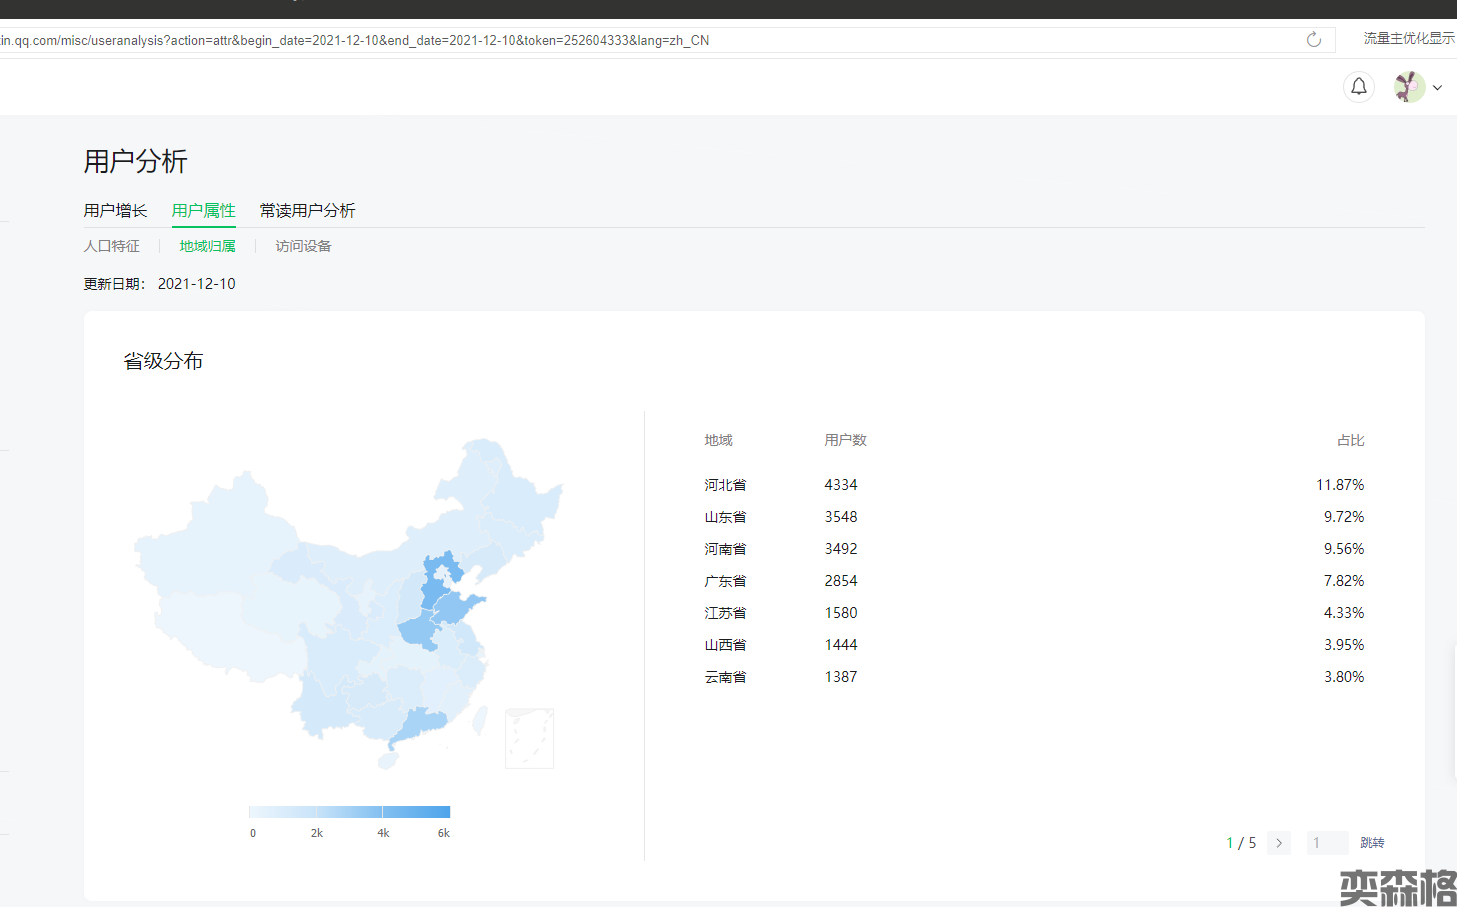1457x907 pixels.
Task: Click the notification bell icon
Action: click(1358, 87)
